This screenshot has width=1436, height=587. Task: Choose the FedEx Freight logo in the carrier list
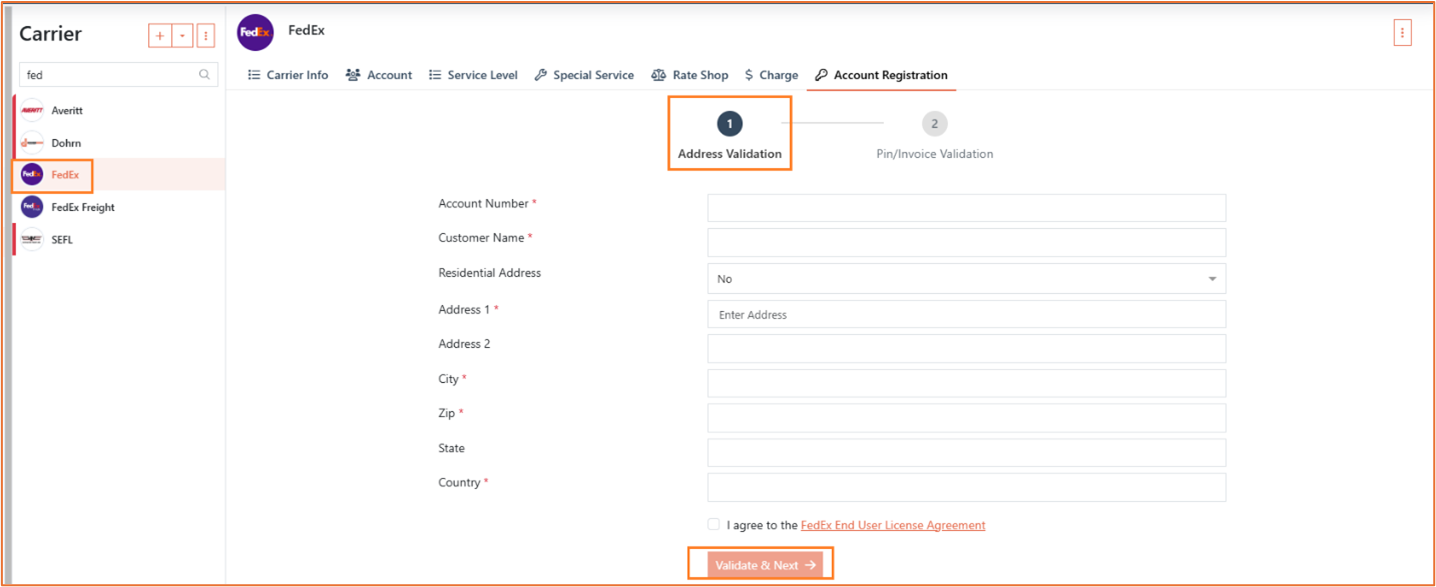tap(32, 207)
